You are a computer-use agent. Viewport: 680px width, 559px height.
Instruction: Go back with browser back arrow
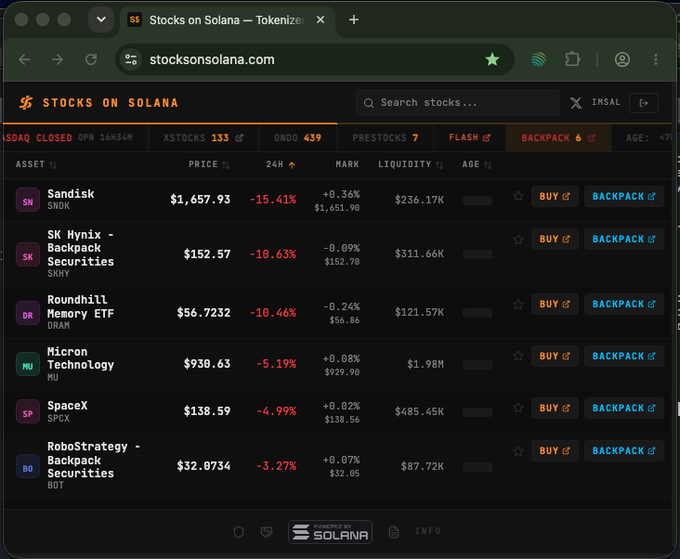pos(25,59)
